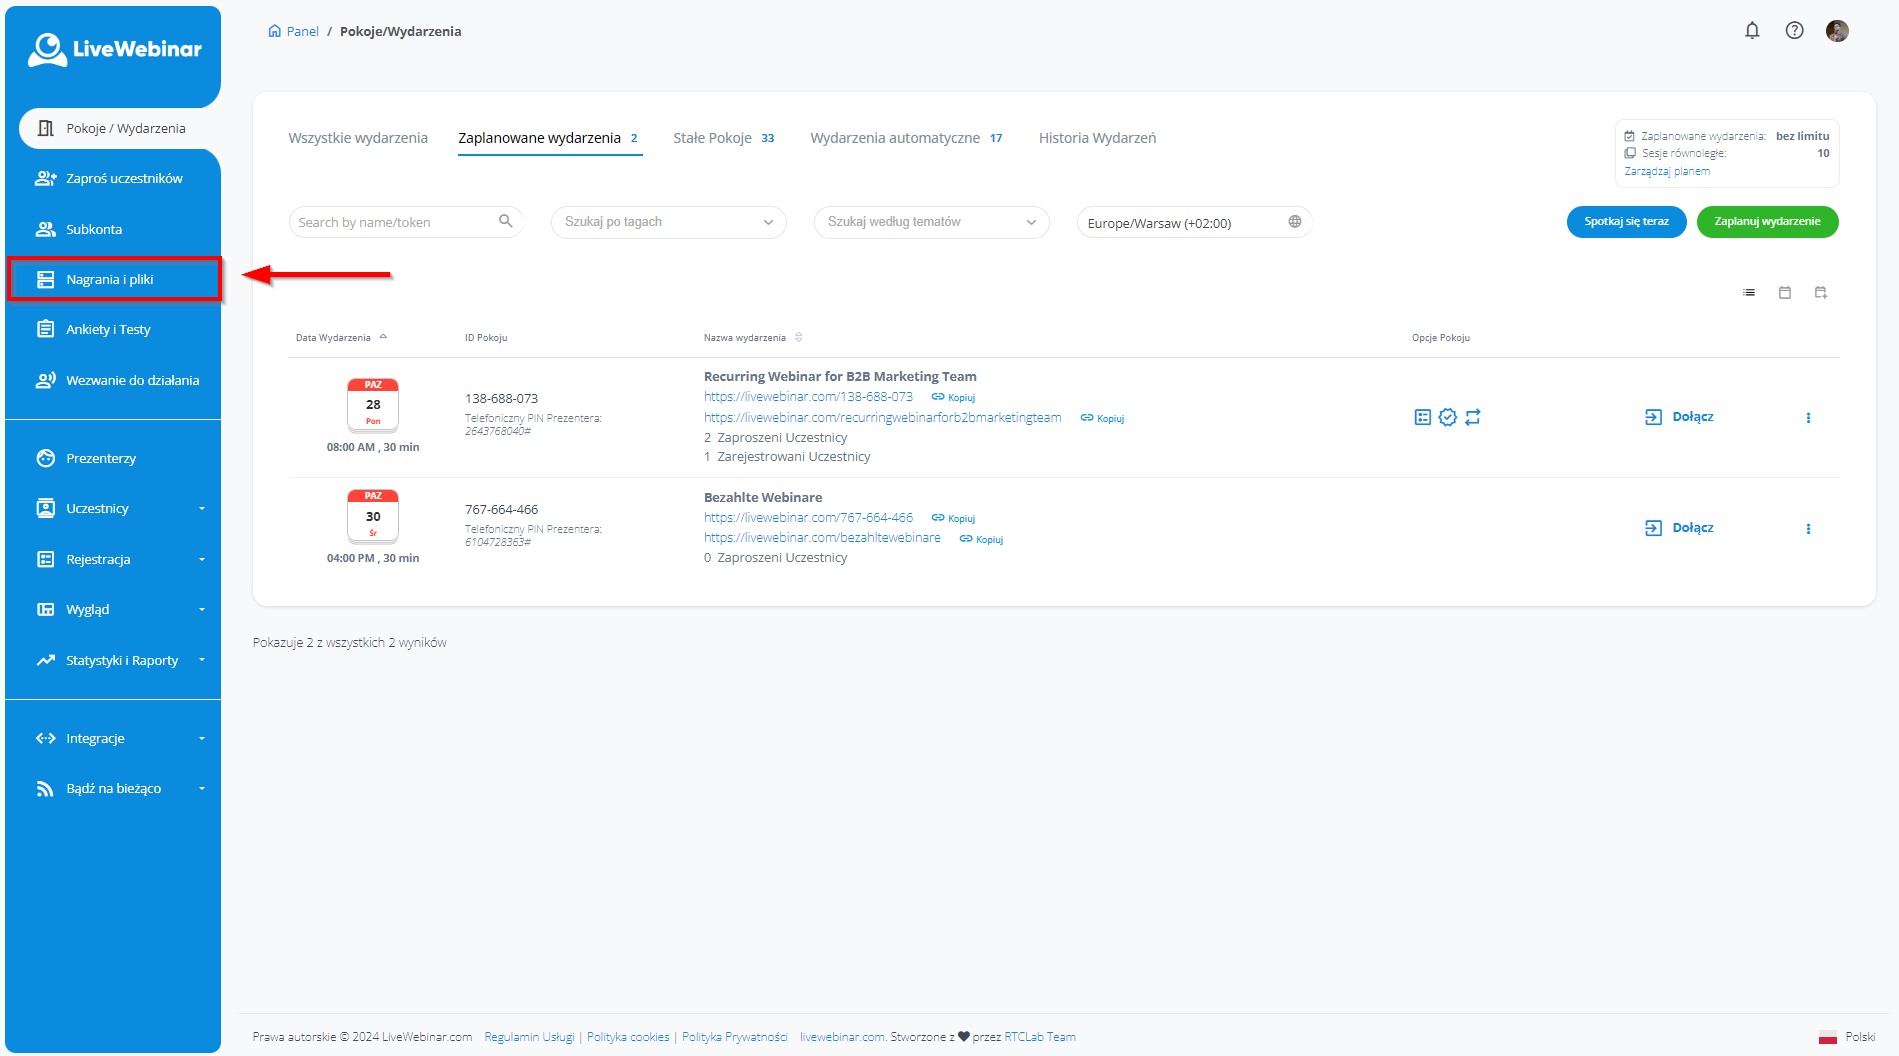The image size is (1899, 1056).
Task: Click the search magnifier icon
Action: click(506, 222)
